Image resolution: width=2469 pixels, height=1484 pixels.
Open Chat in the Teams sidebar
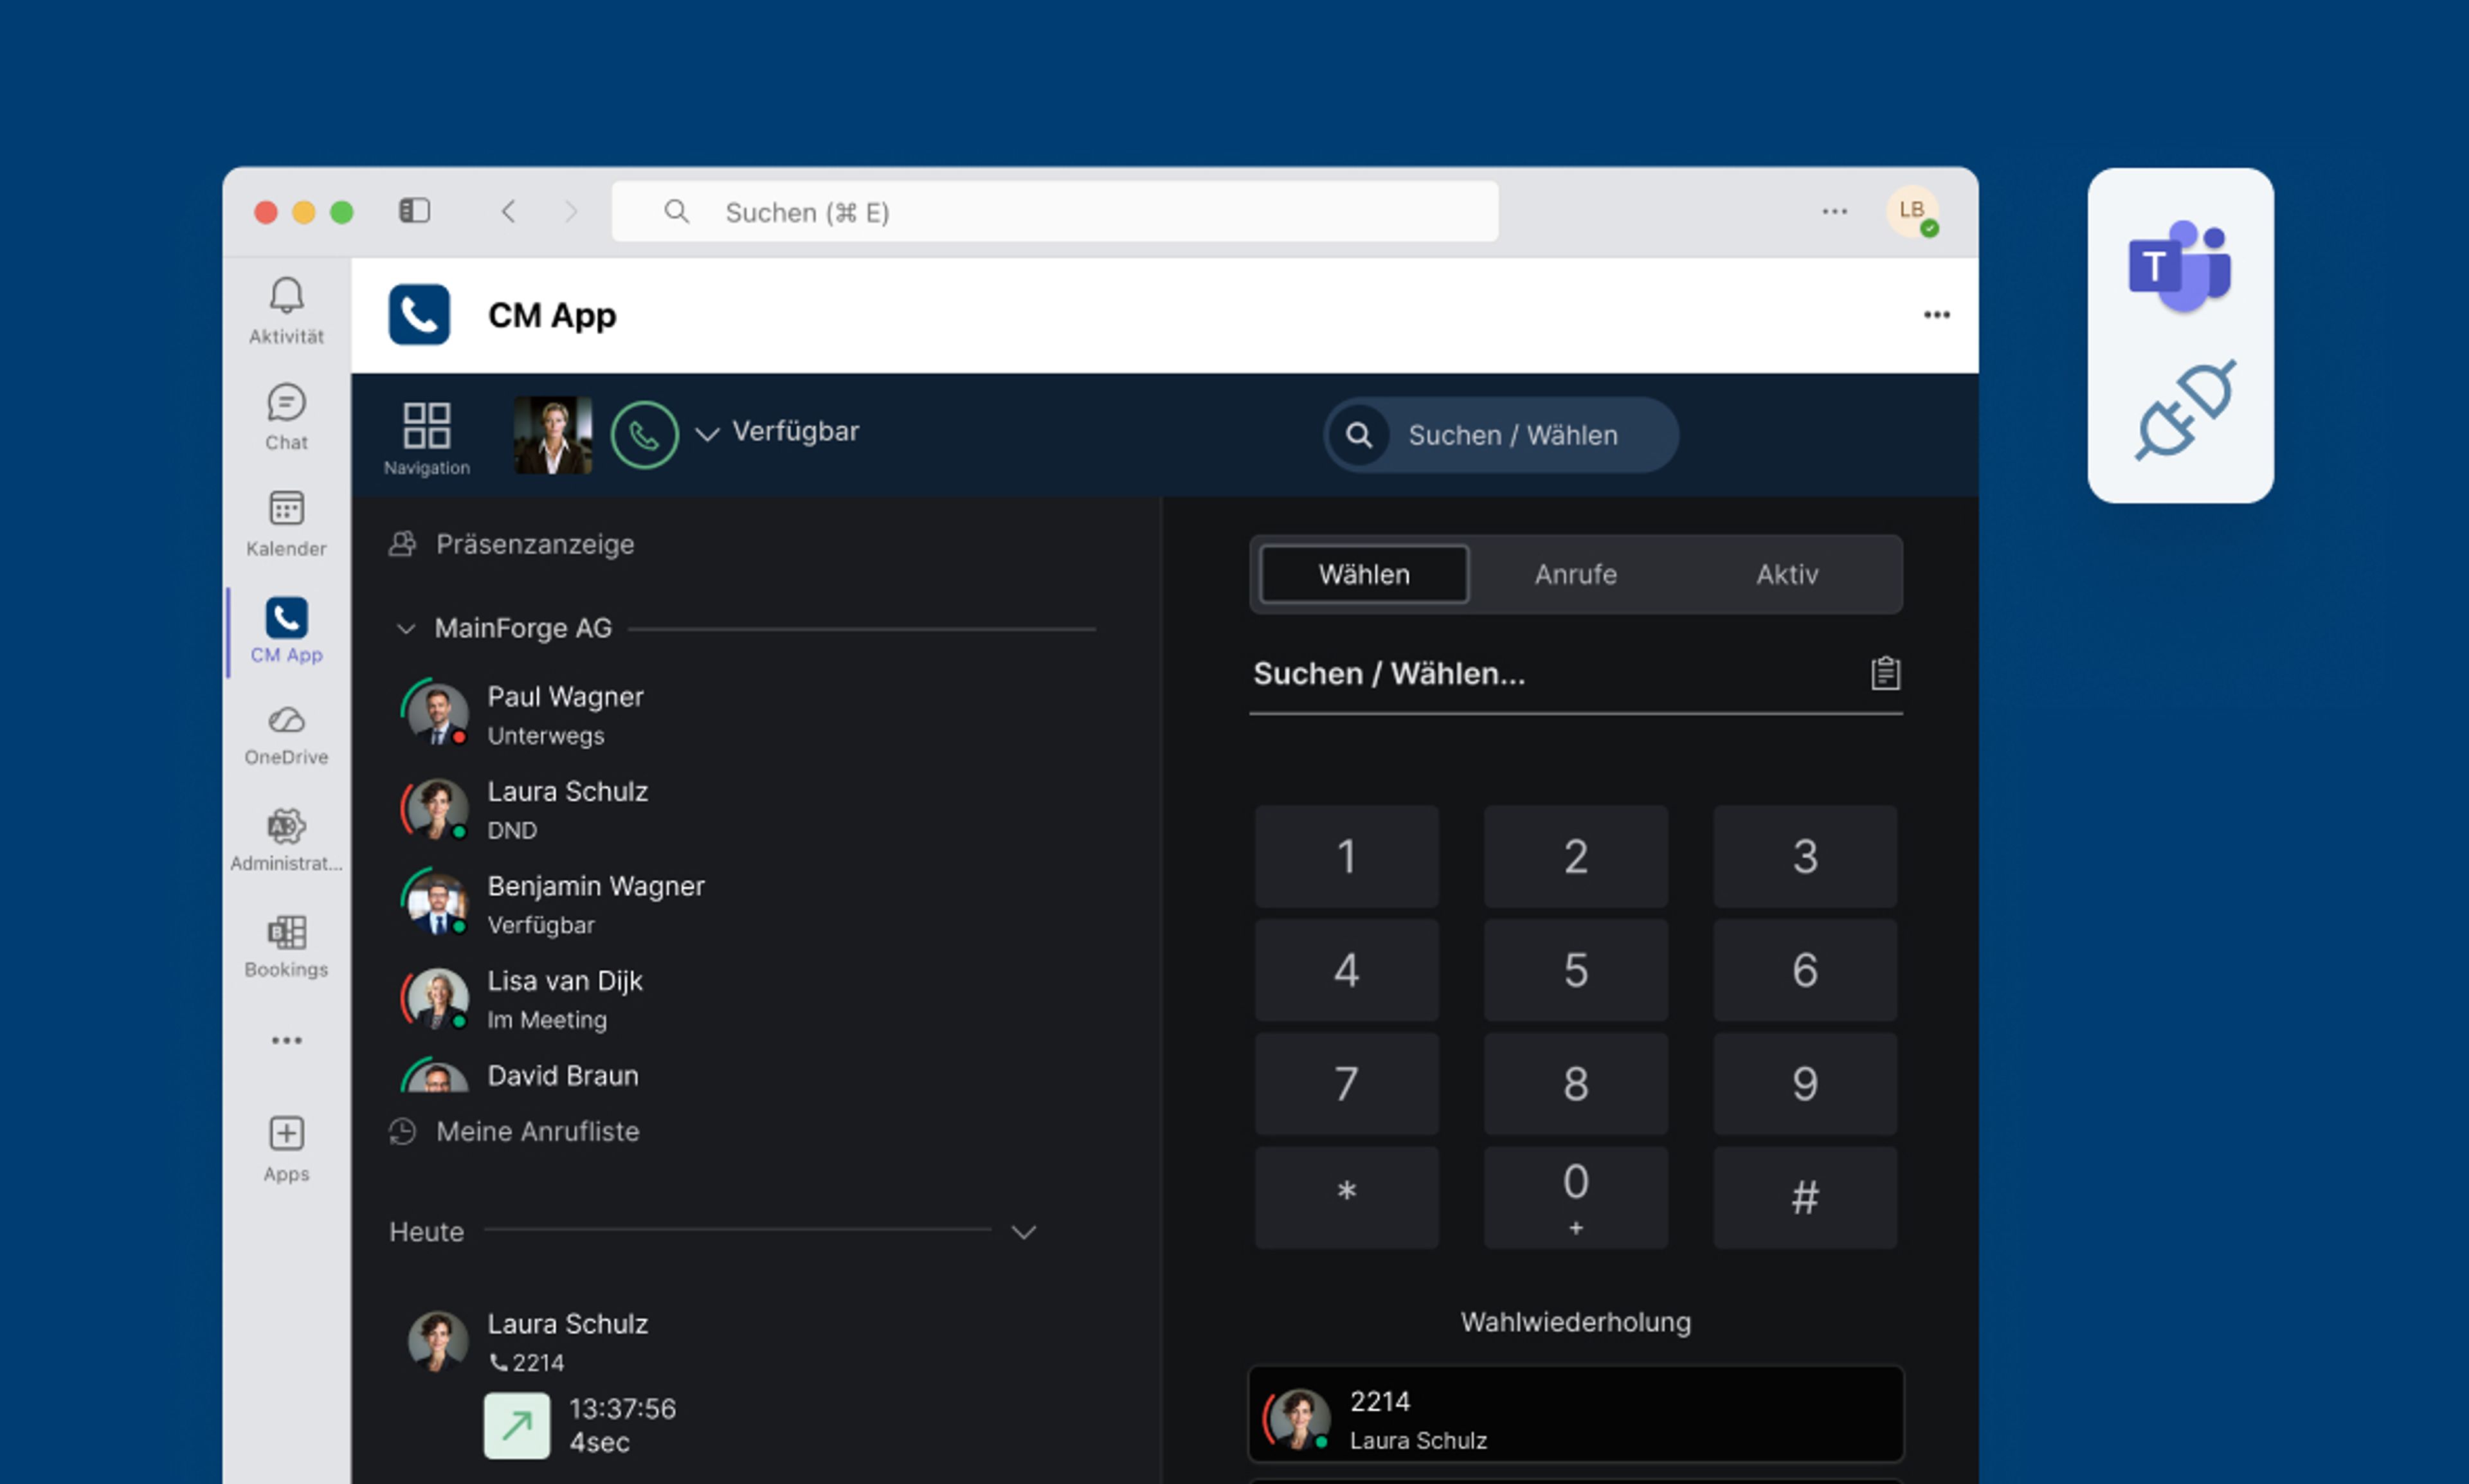click(286, 417)
